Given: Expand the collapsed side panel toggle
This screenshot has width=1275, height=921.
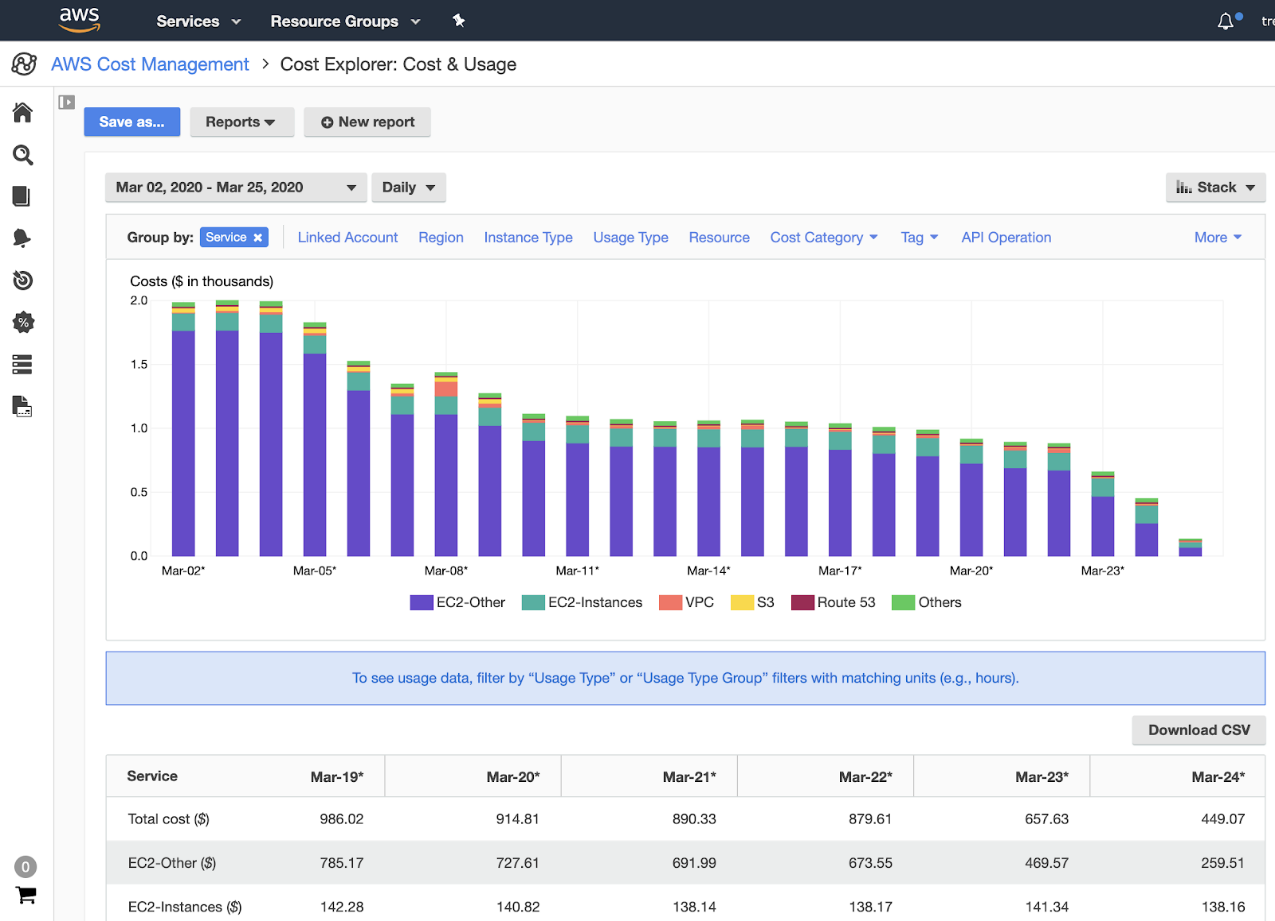Looking at the screenshot, I should [67, 101].
